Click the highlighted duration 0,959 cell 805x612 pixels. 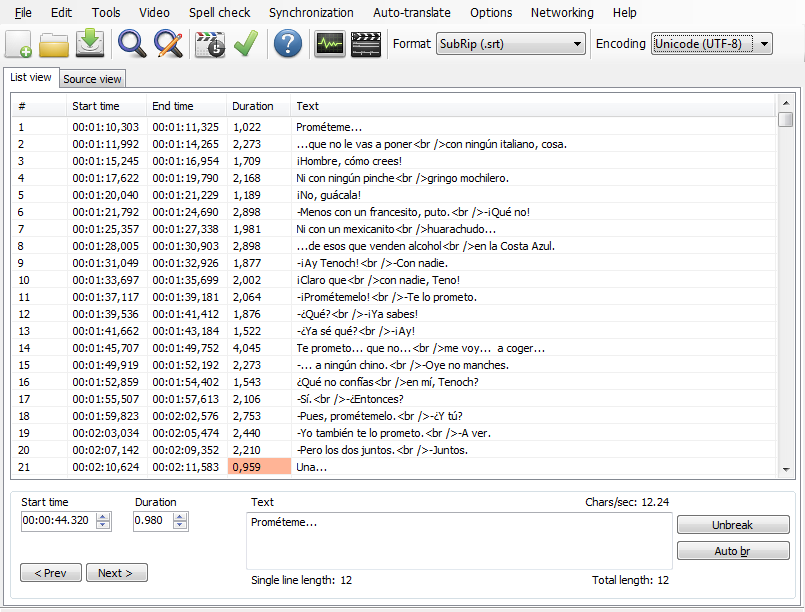coord(259,467)
